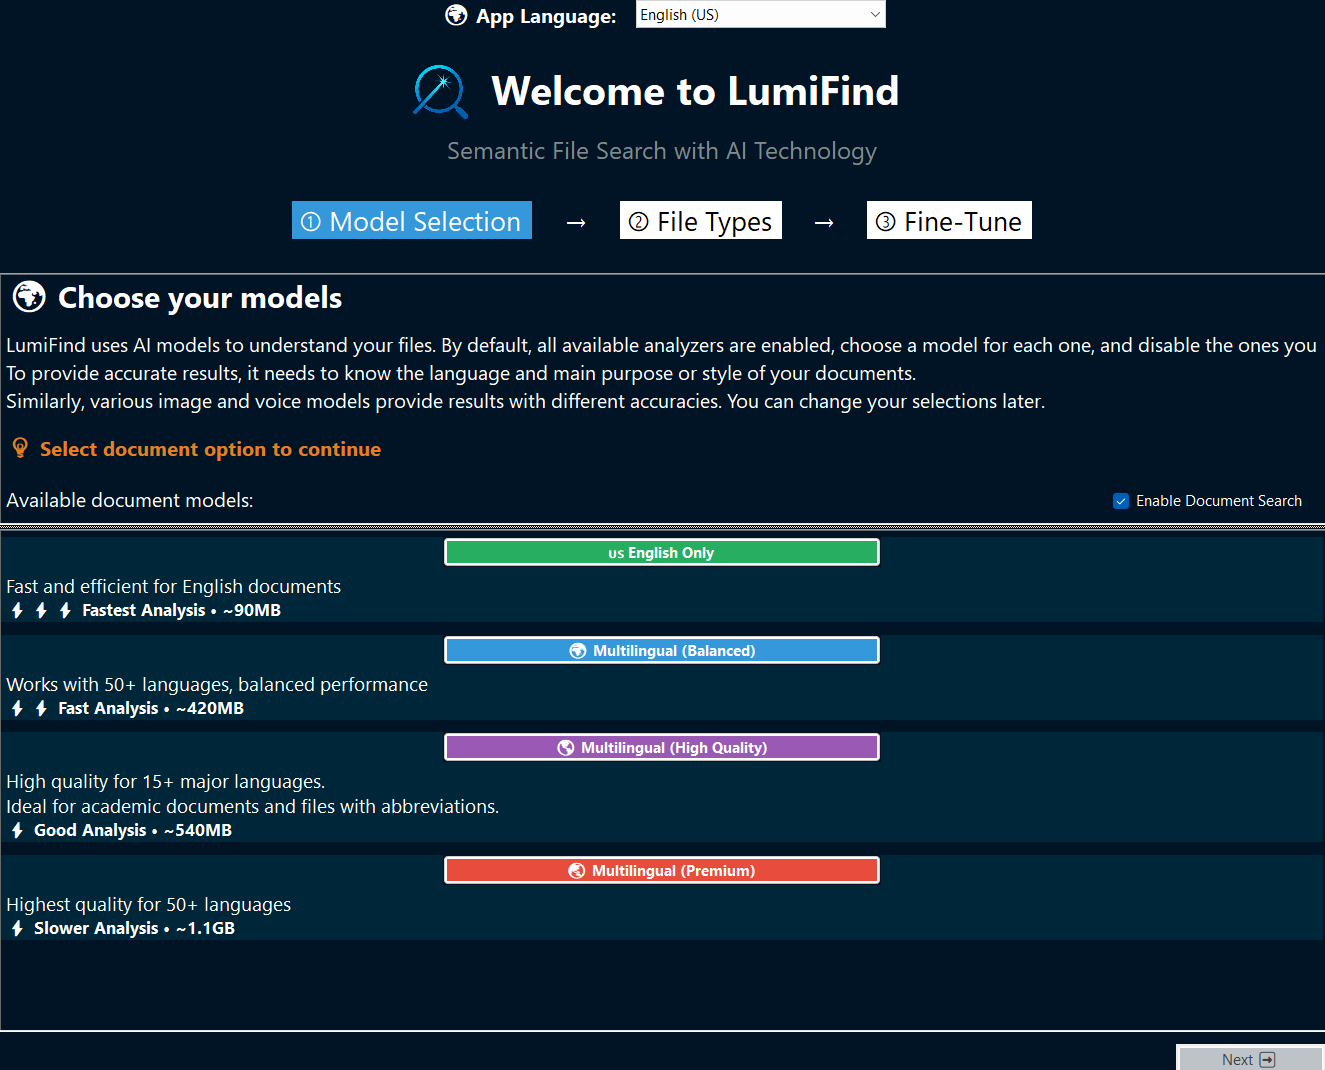Click 'Highest quality for 50+ languages' description
Screen dimensions: 1325x1070
point(148,904)
